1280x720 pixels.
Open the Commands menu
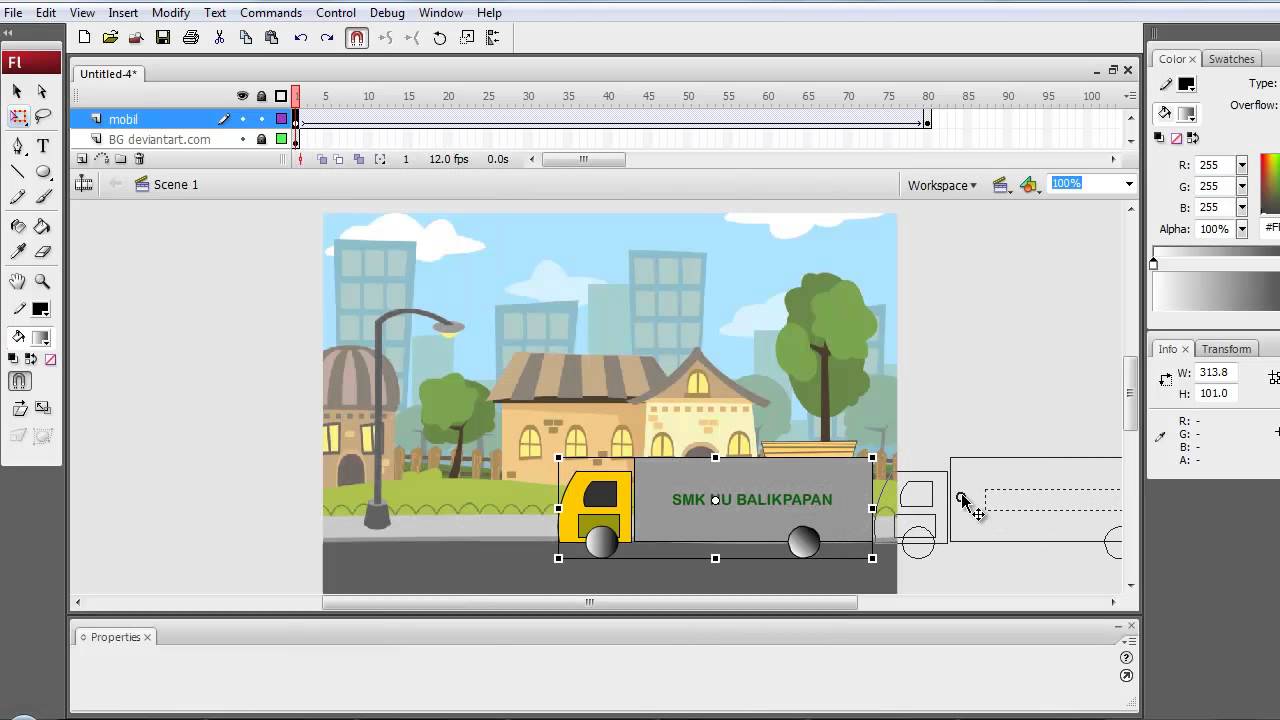pos(271,13)
